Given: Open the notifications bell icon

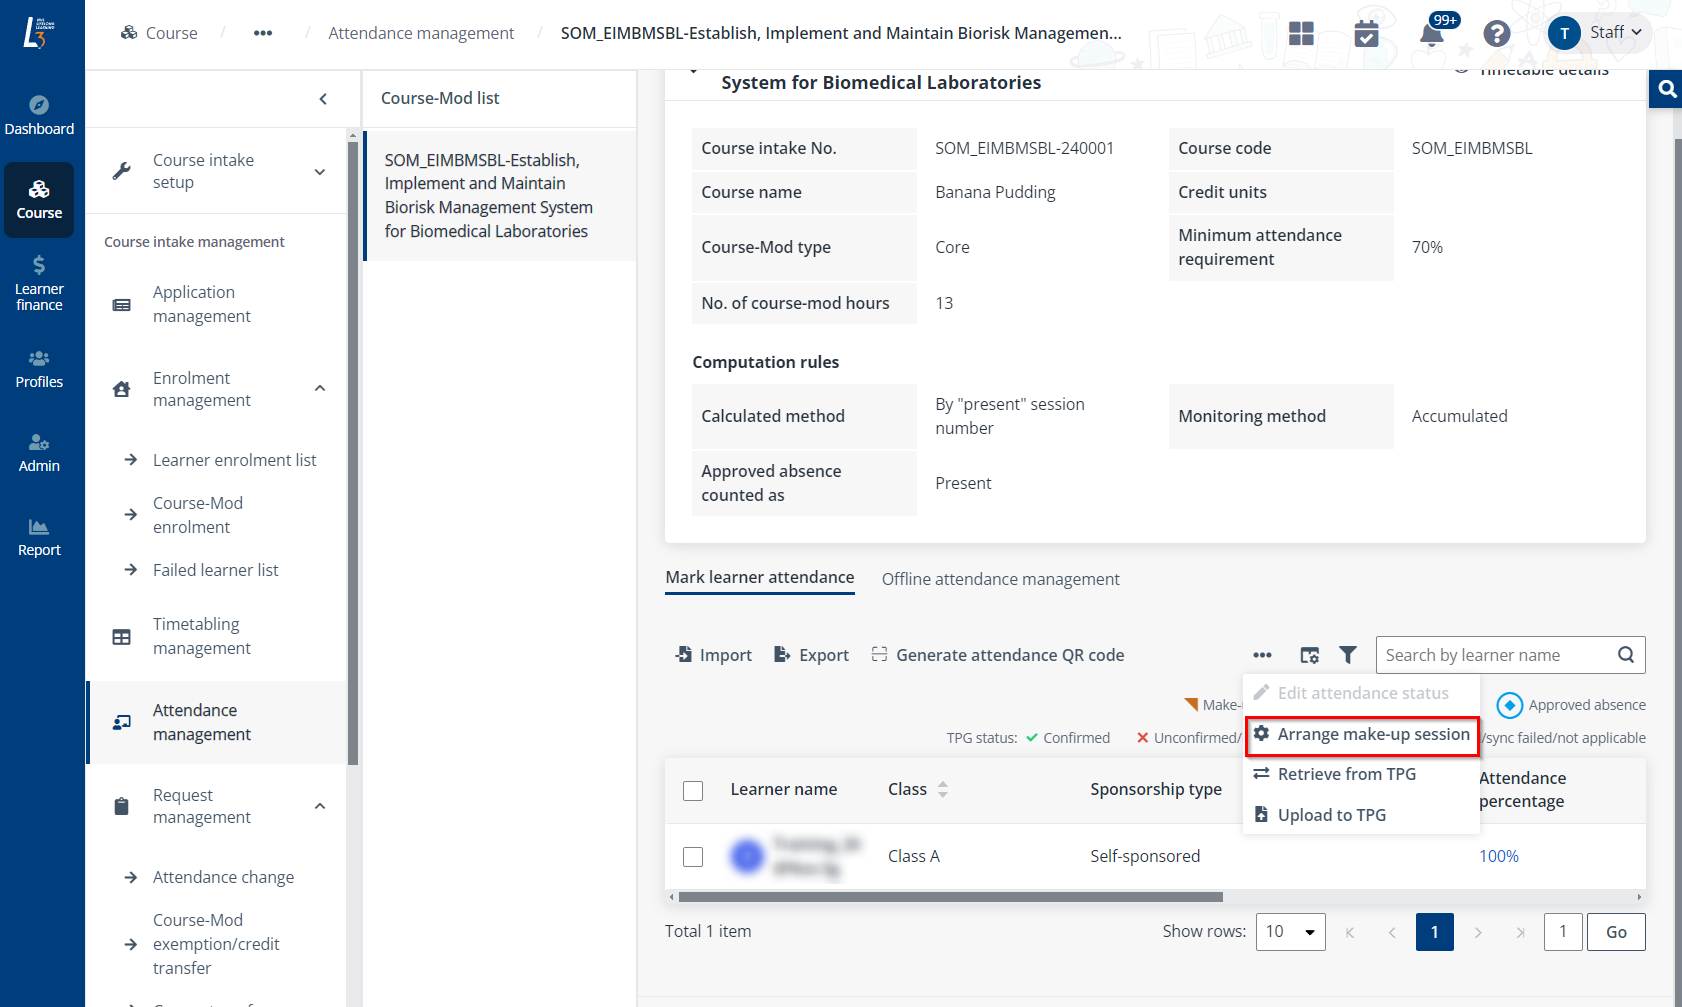Looking at the screenshot, I should pyautogui.click(x=1431, y=35).
